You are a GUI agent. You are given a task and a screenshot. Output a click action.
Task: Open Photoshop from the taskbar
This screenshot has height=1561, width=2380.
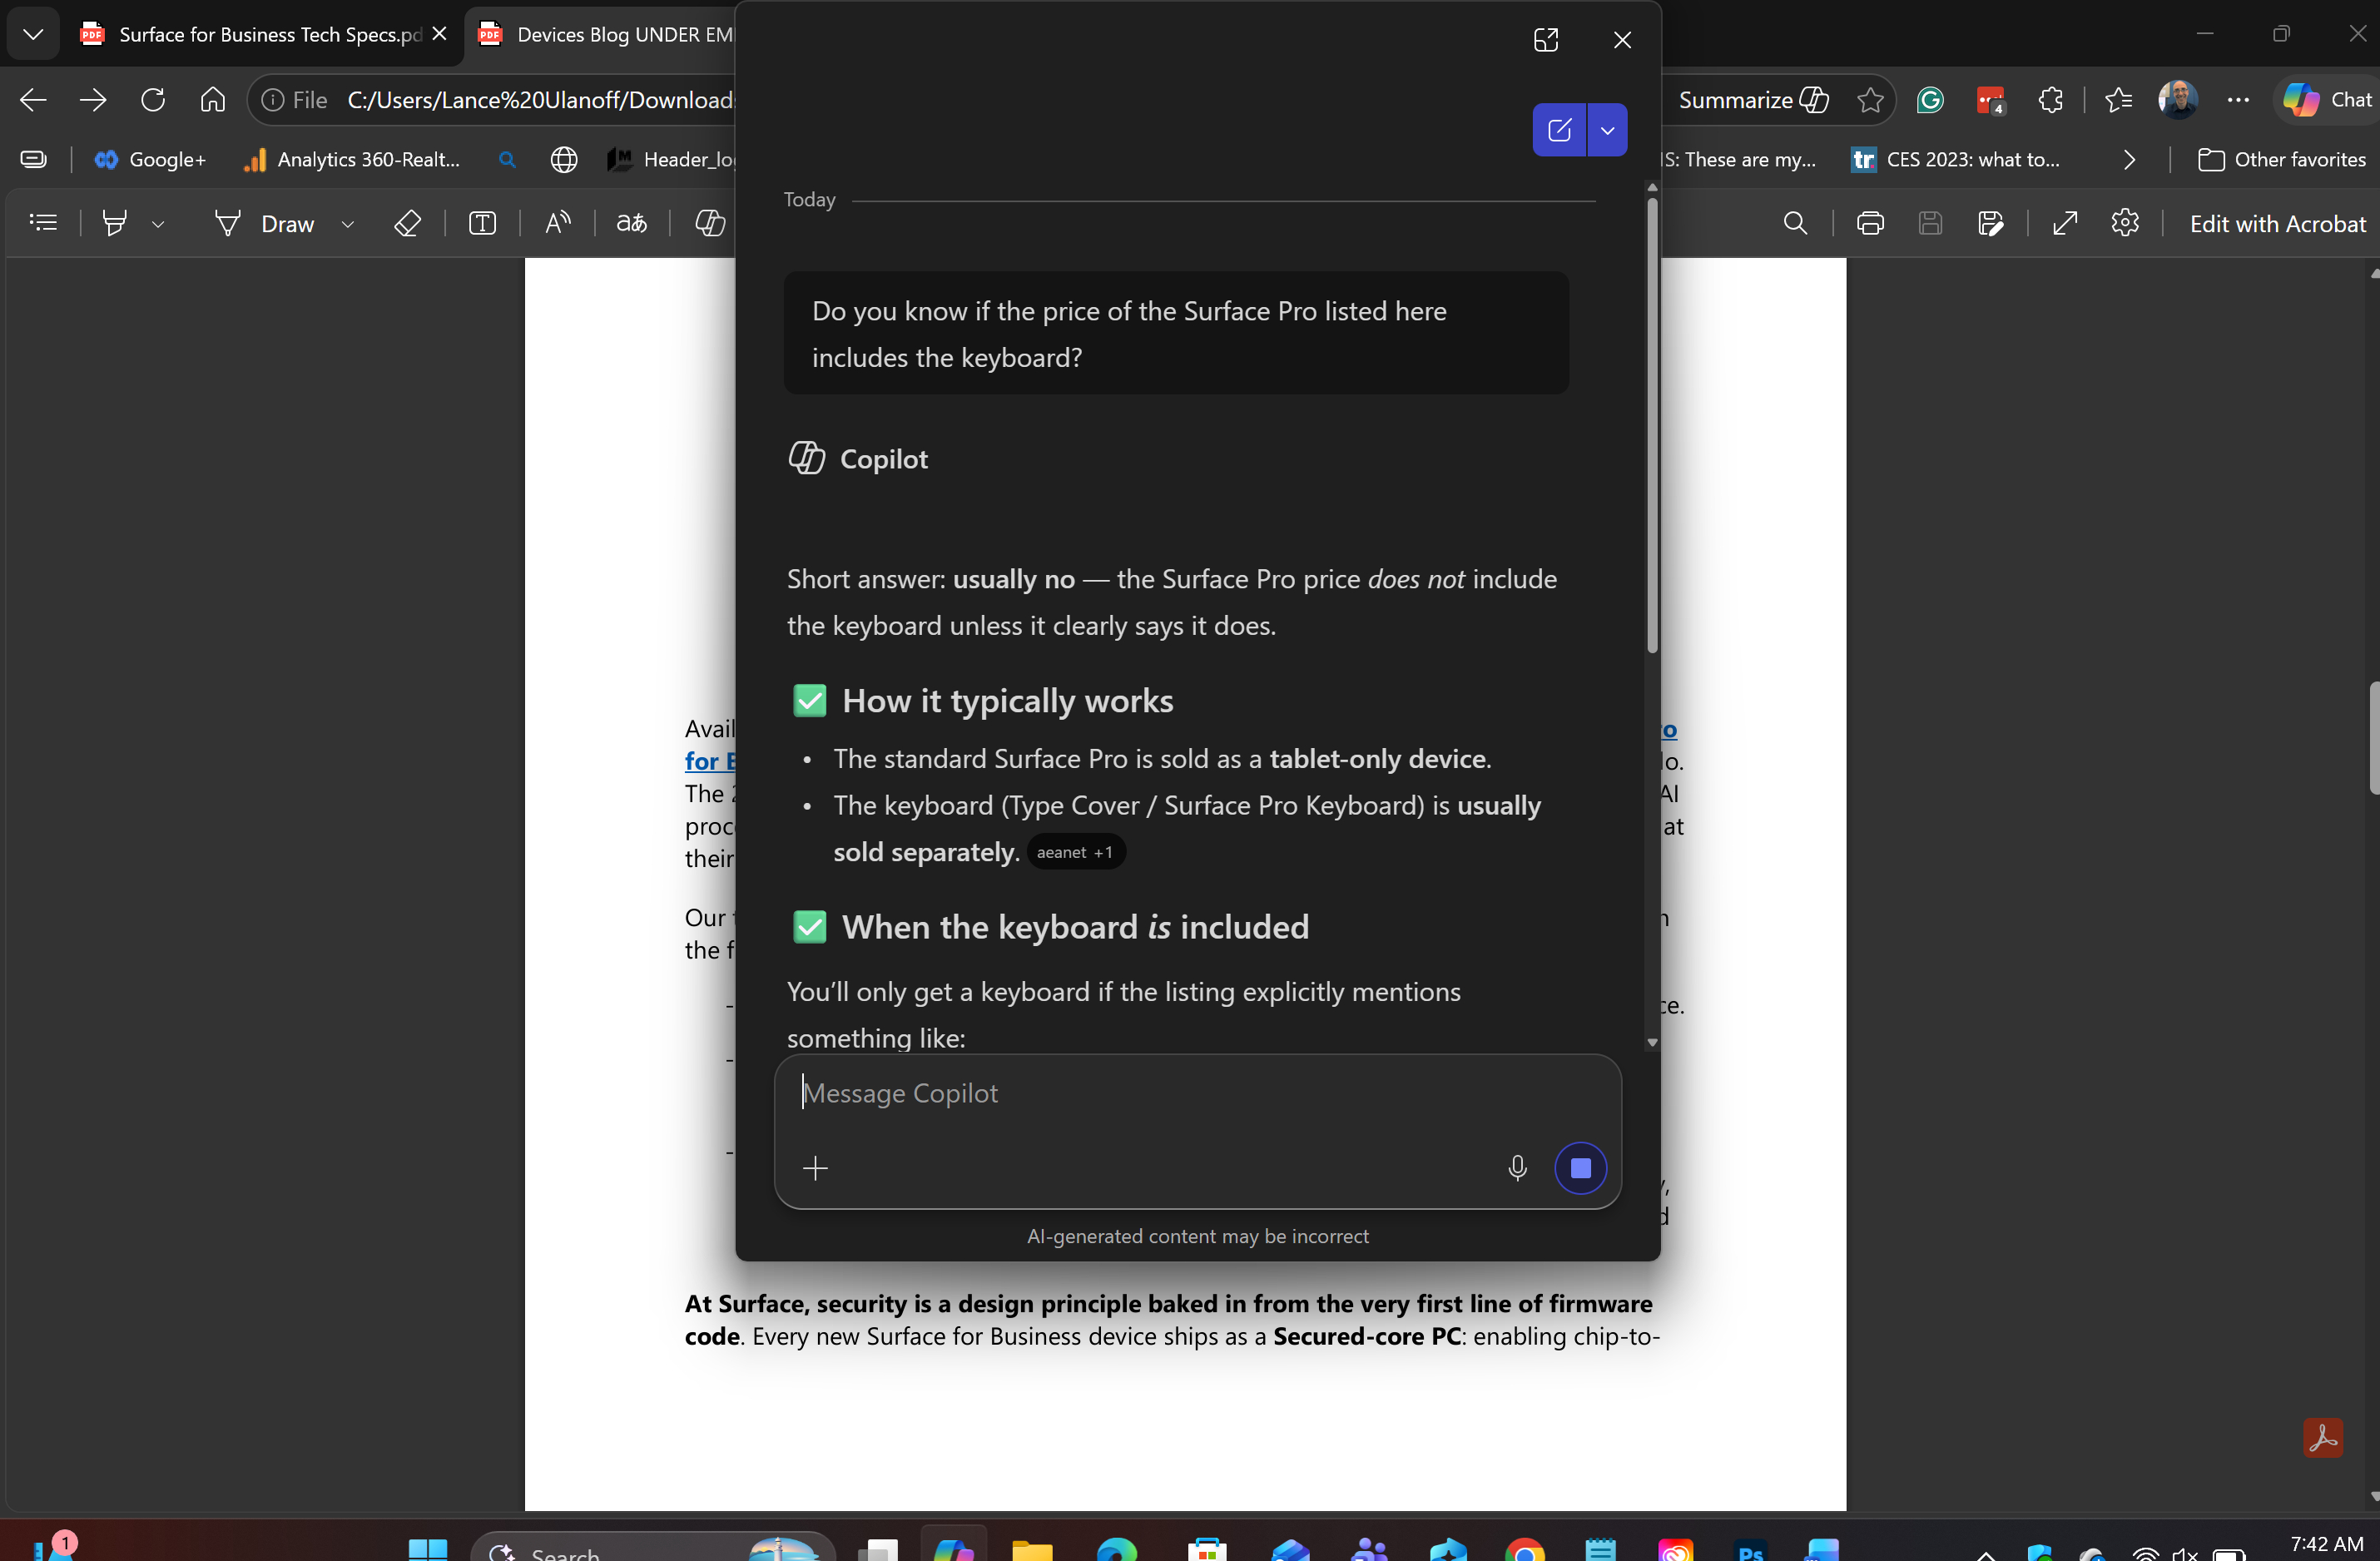[1750, 1549]
